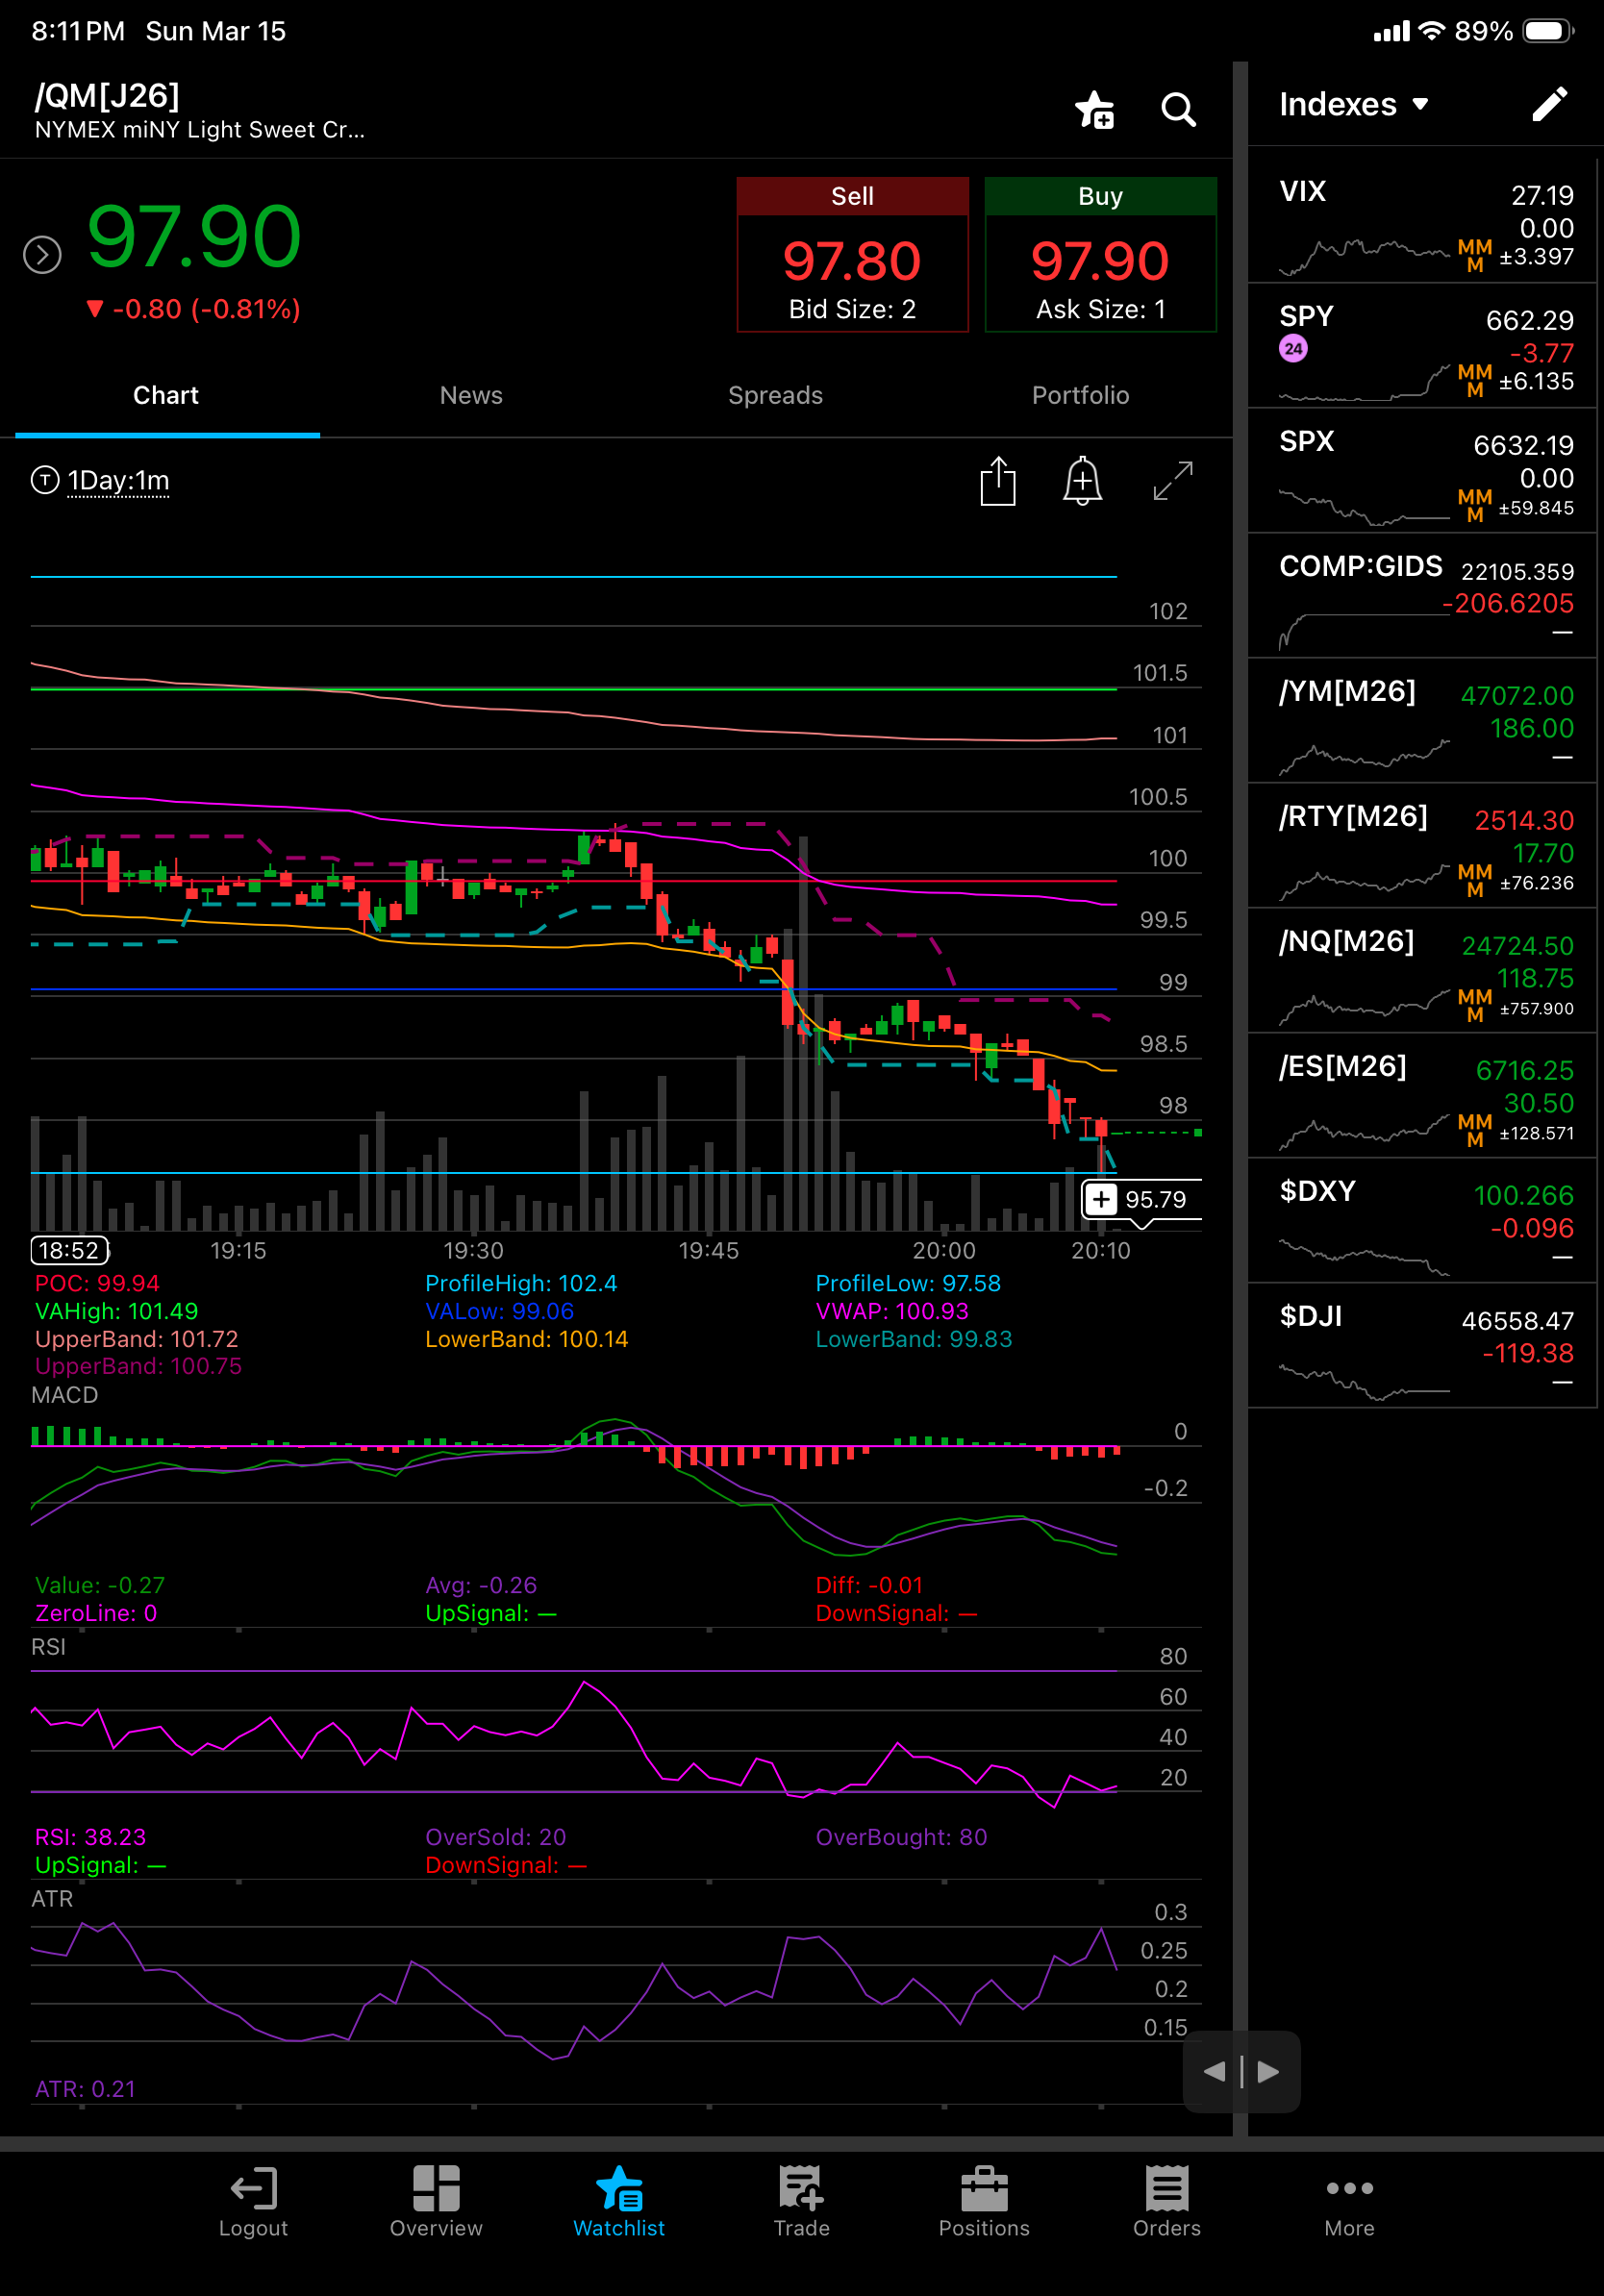Tap the 95.79 price marker plus button
This screenshot has height=2296, width=1604.
(x=1100, y=1199)
